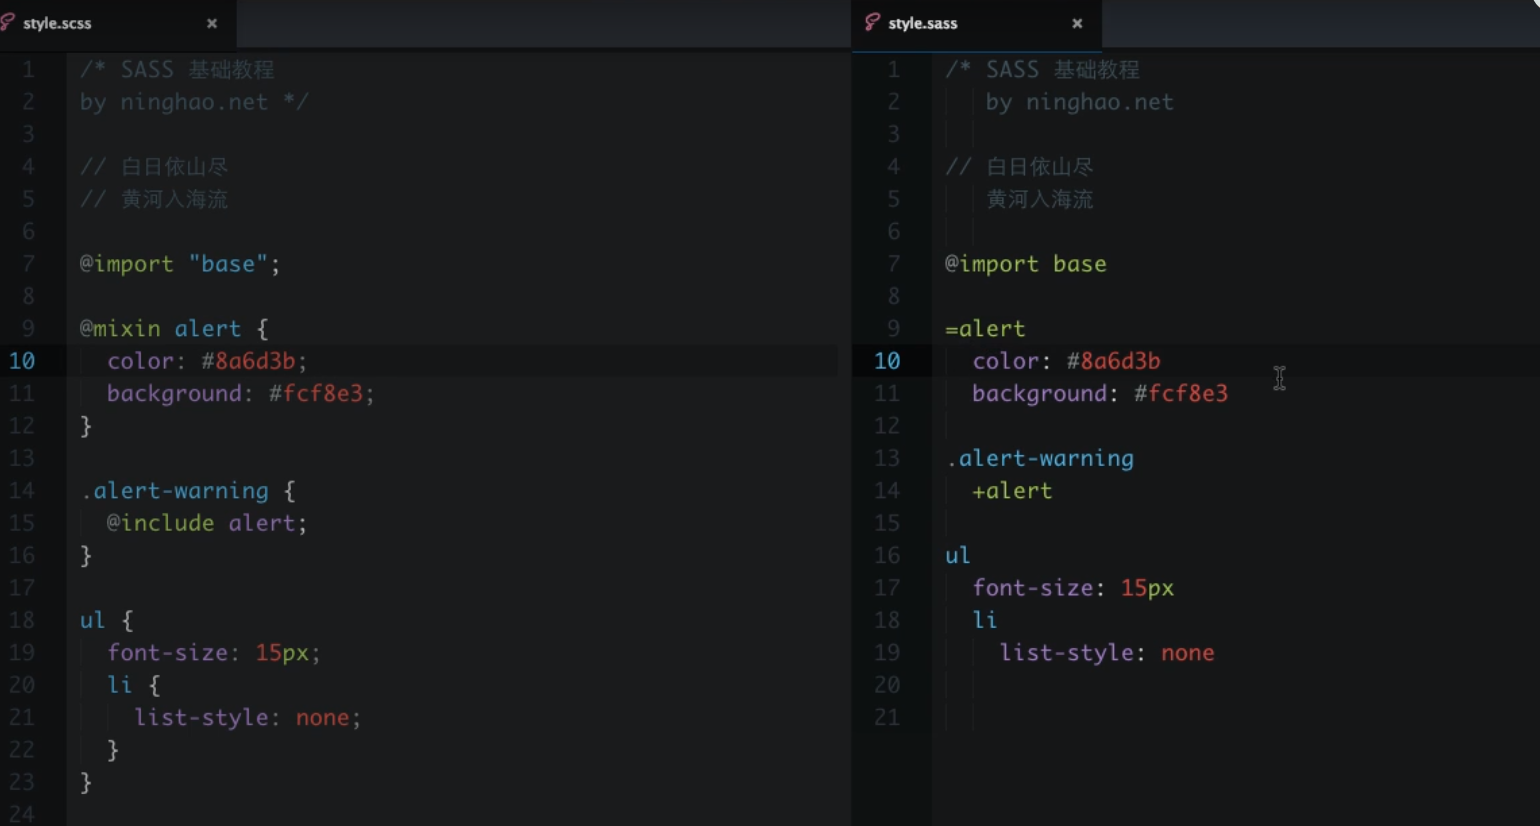Screen dimensions: 1540x826
Task: Click 'li' selector line in style.sass
Action: 985,620
